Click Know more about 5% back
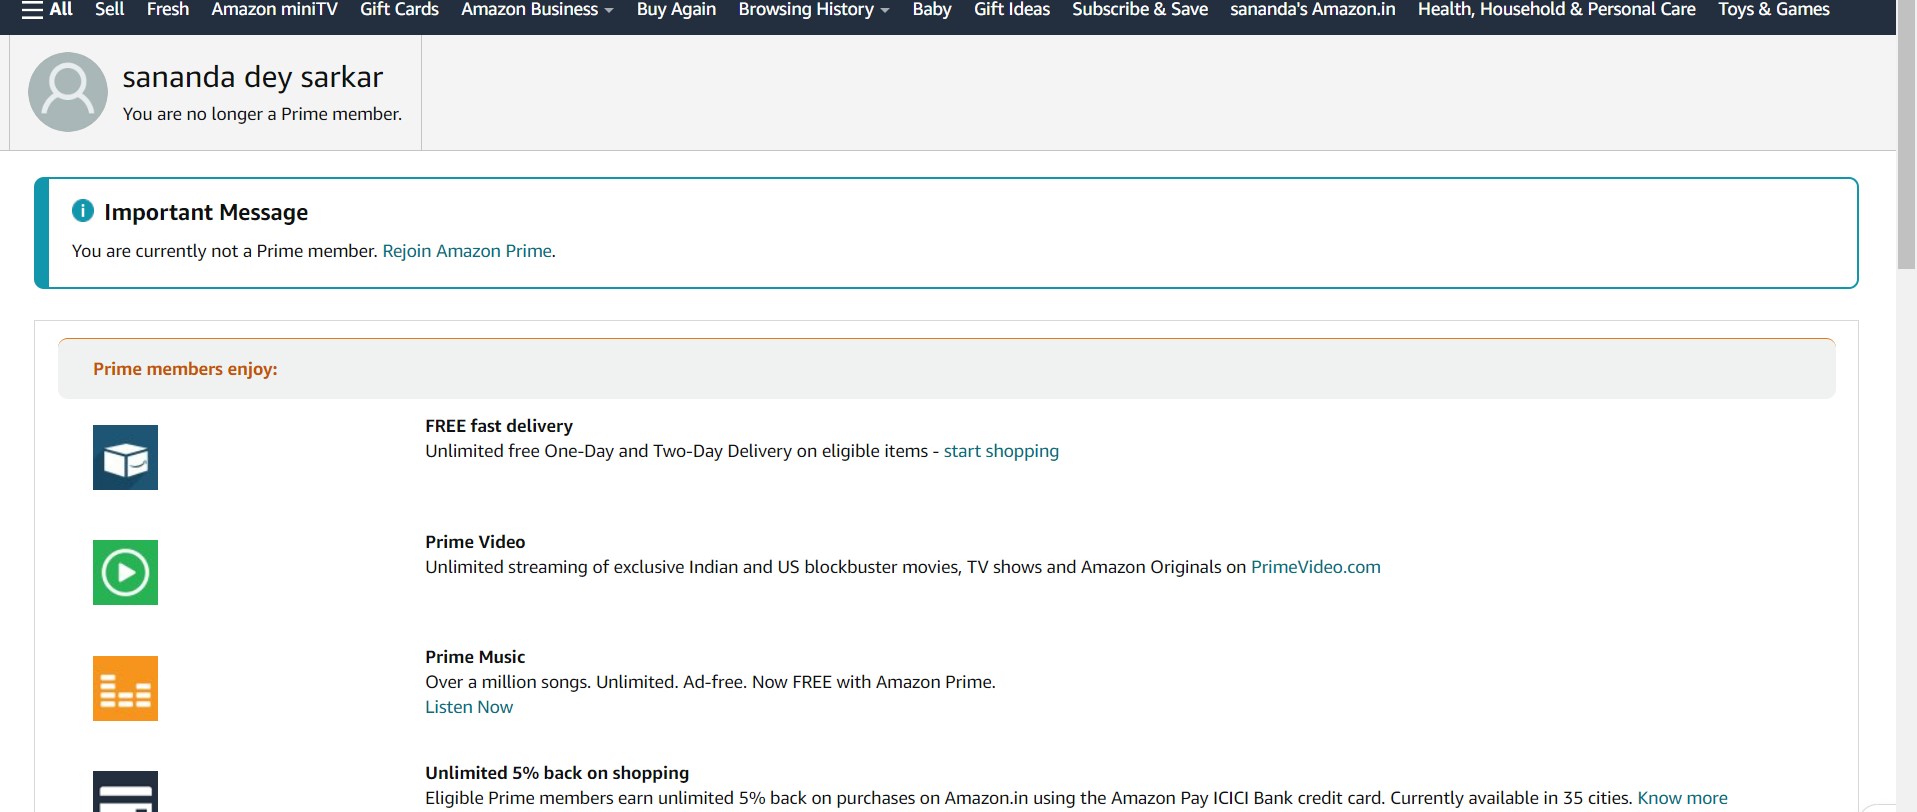This screenshot has width=1917, height=812. point(1682,798)
